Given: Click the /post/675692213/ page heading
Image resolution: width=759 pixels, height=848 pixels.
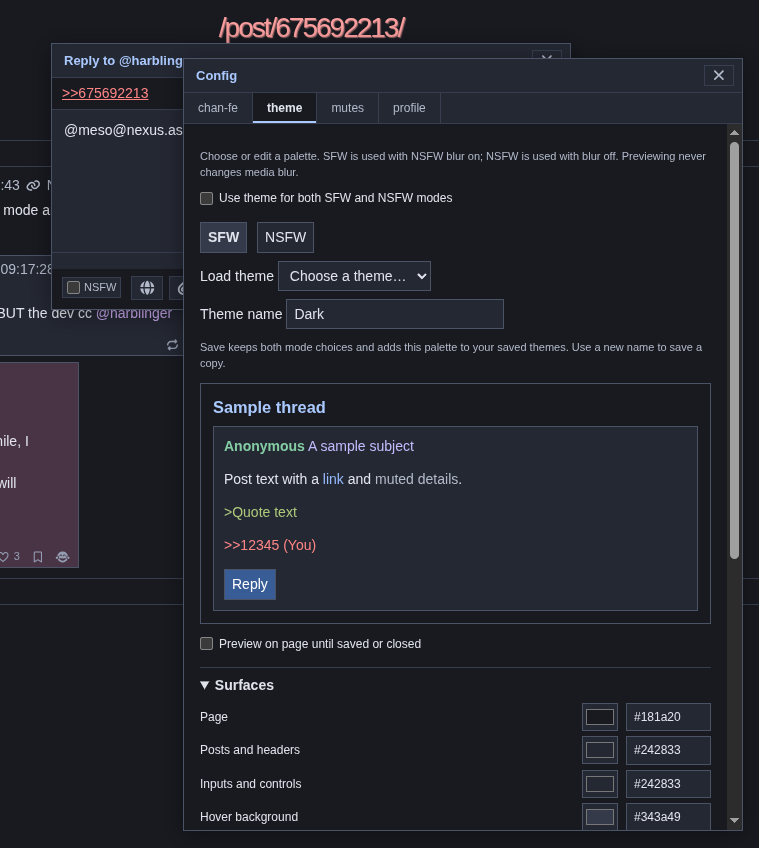Looking at the screenshot, I should (x=312, y=28).
